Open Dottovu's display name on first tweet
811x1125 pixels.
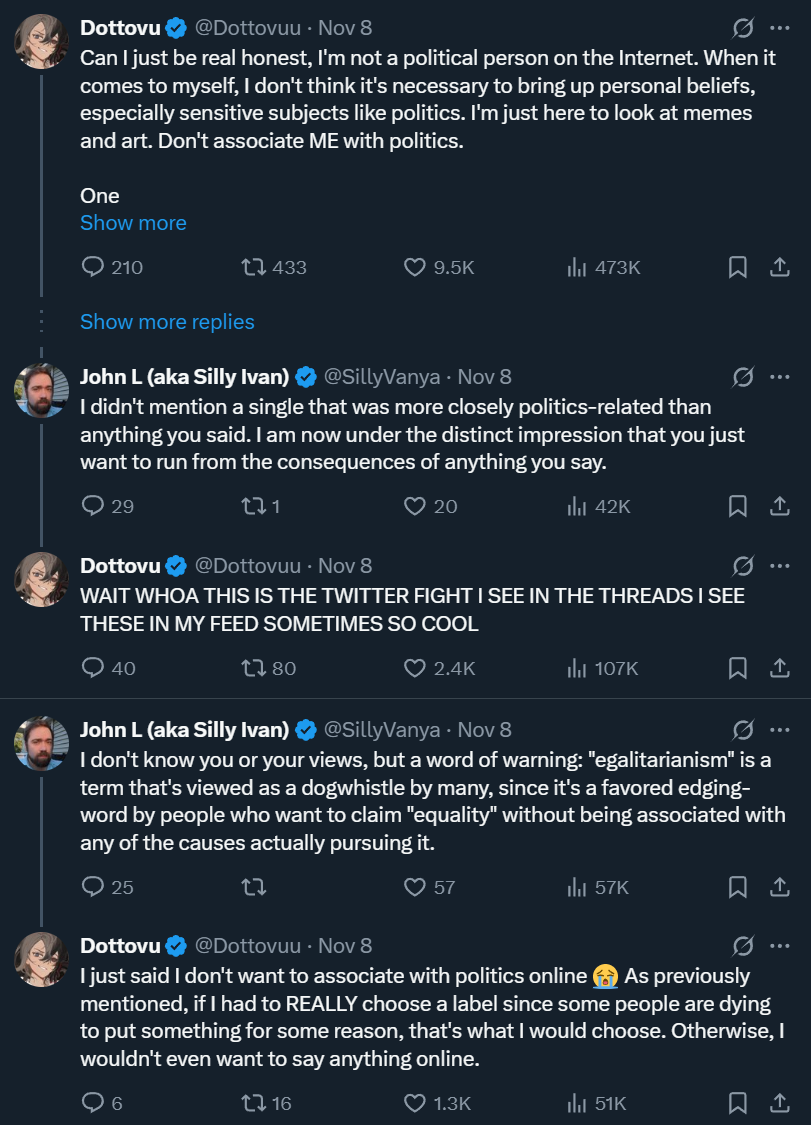tap(120, 28)
